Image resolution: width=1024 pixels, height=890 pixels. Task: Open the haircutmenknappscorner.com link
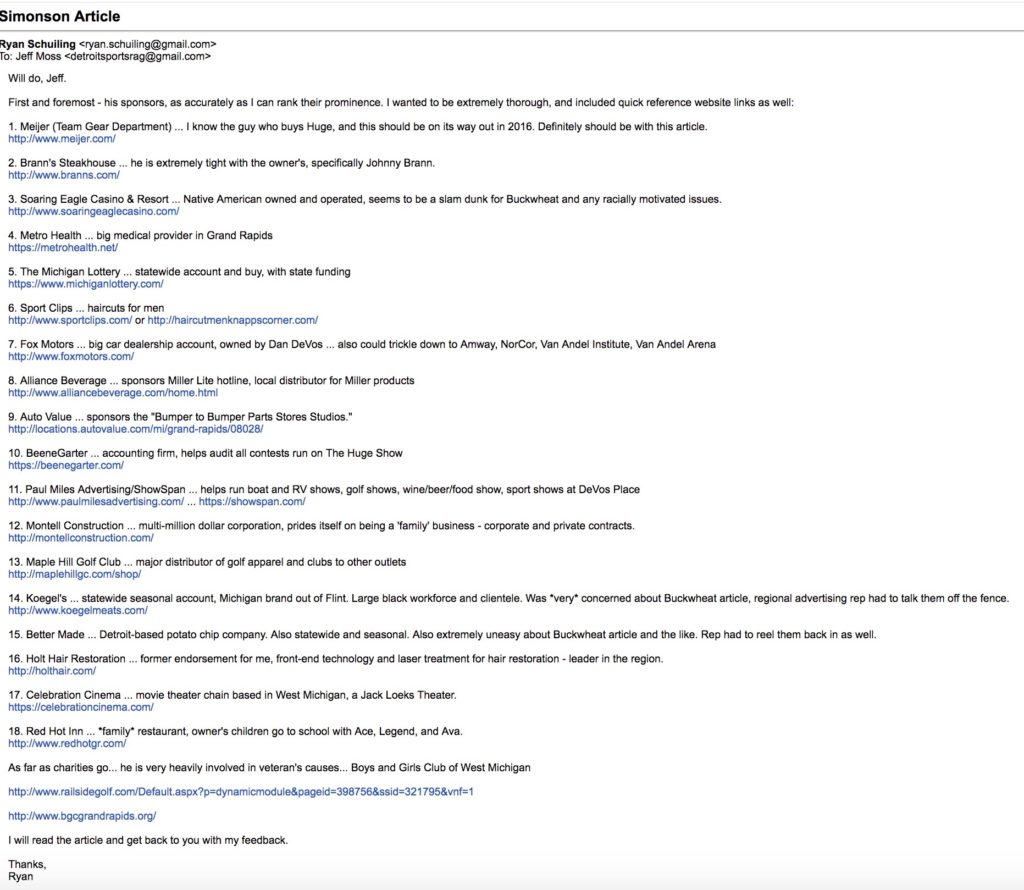pyautogui.click(x=232, y=320)
